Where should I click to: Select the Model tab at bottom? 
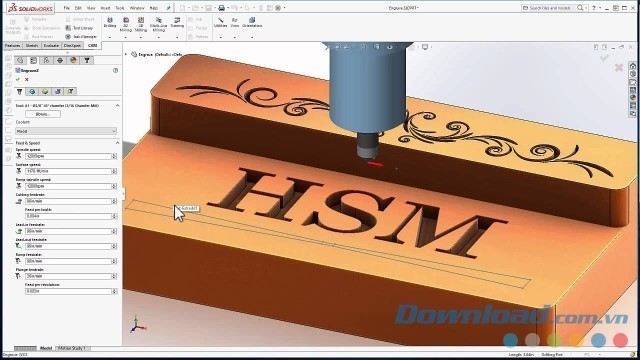[x=46, y=348]
